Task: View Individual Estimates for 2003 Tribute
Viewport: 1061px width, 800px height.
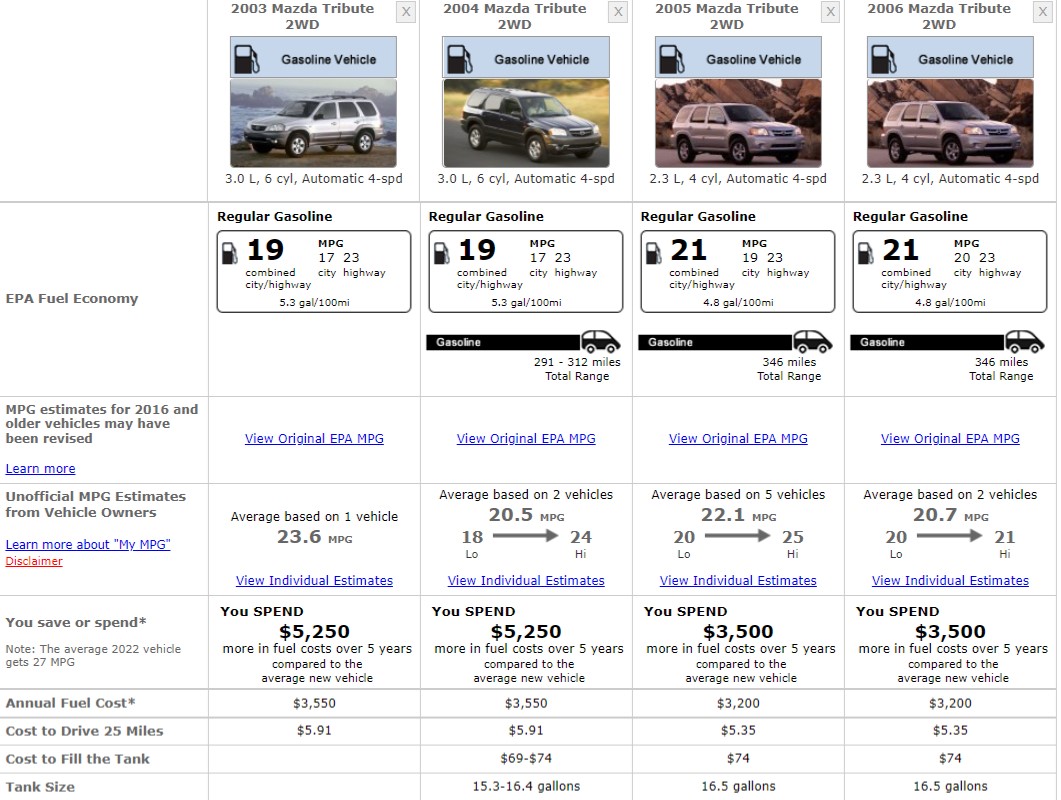Action: (x=314, y=581)
